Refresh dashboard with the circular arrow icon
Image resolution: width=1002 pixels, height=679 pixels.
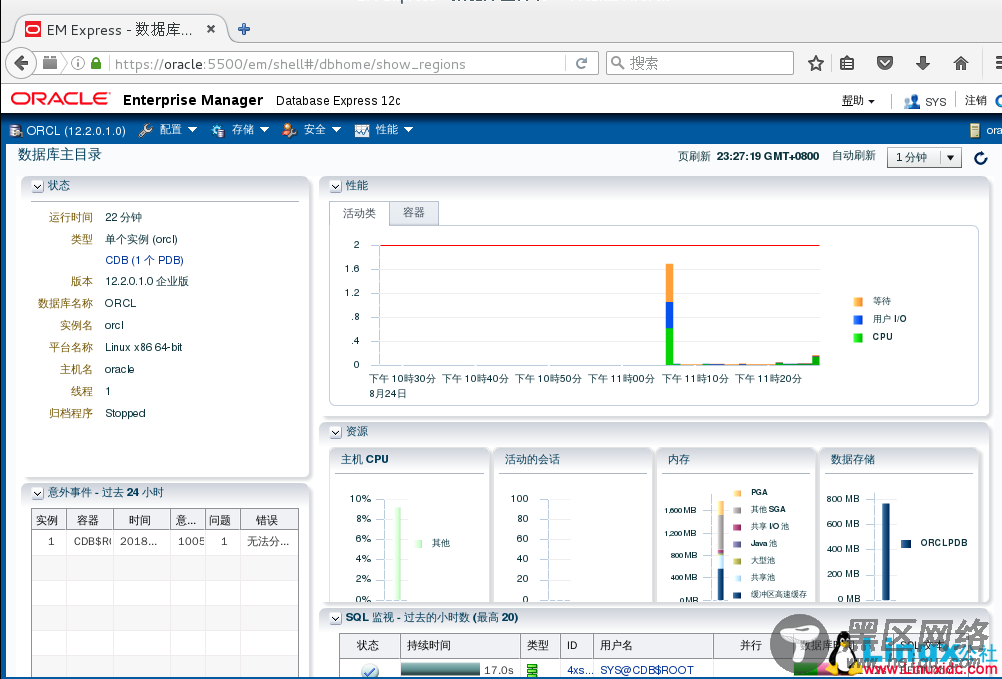coord(981,158)
